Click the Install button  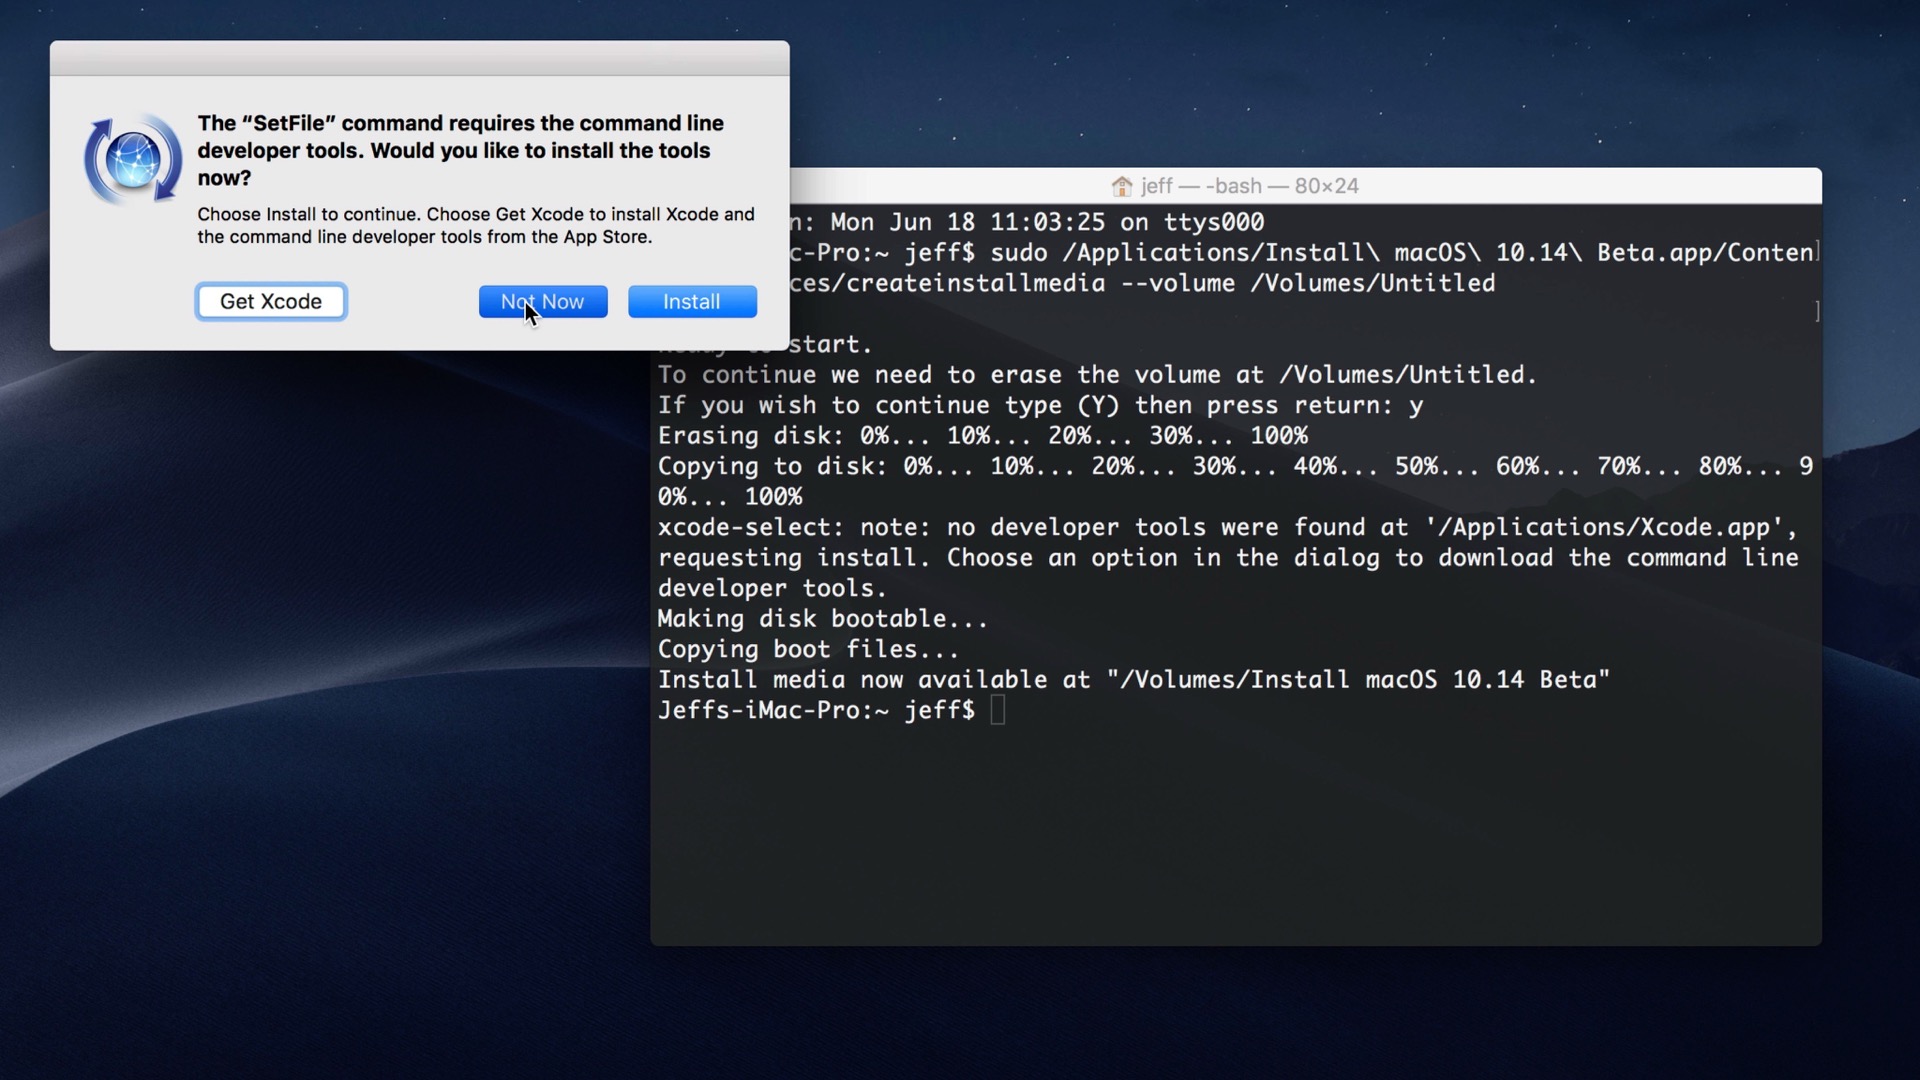692,301
